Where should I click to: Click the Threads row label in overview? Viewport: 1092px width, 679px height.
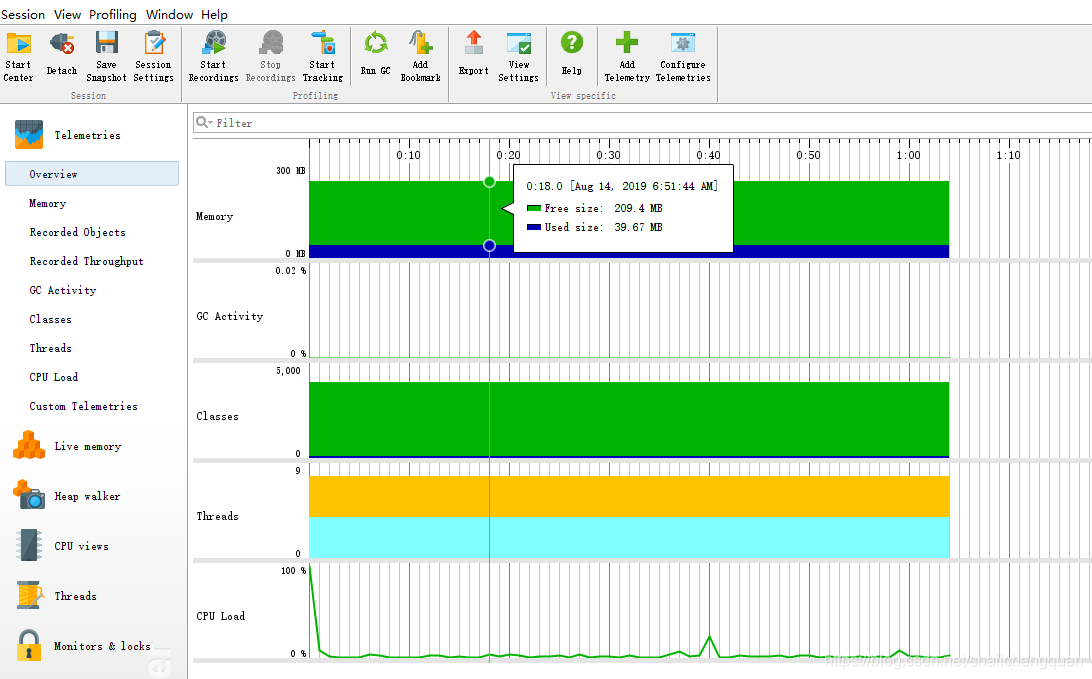[217, 516]
